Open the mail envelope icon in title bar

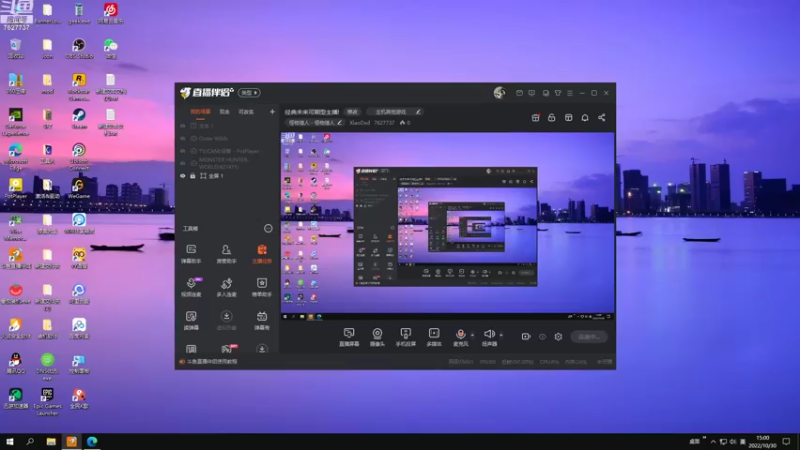tap(519, 93)
